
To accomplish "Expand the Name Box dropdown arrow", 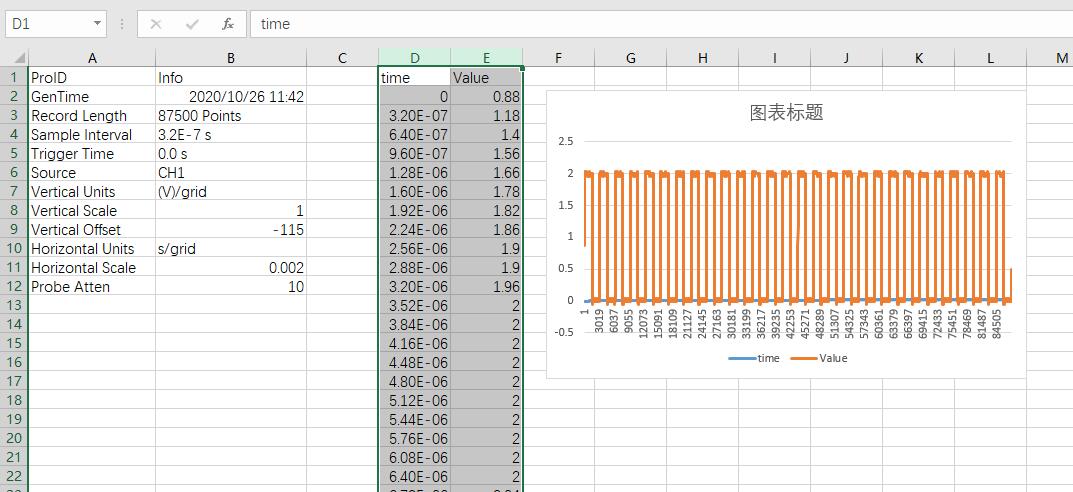I will [97, 24].
